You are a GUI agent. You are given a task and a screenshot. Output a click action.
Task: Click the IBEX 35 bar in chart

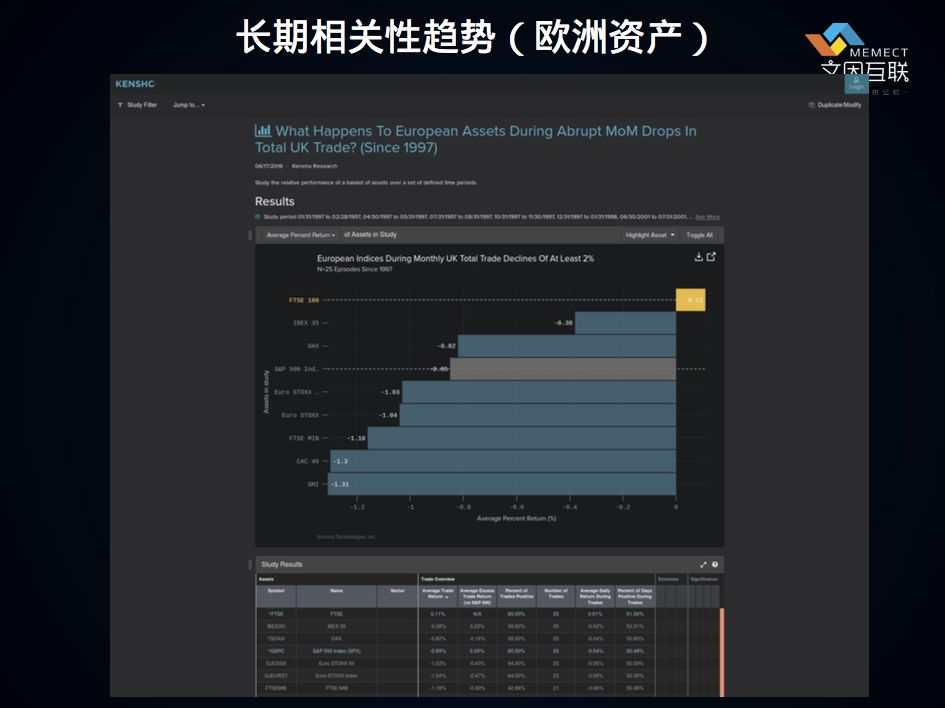[625, 323]
